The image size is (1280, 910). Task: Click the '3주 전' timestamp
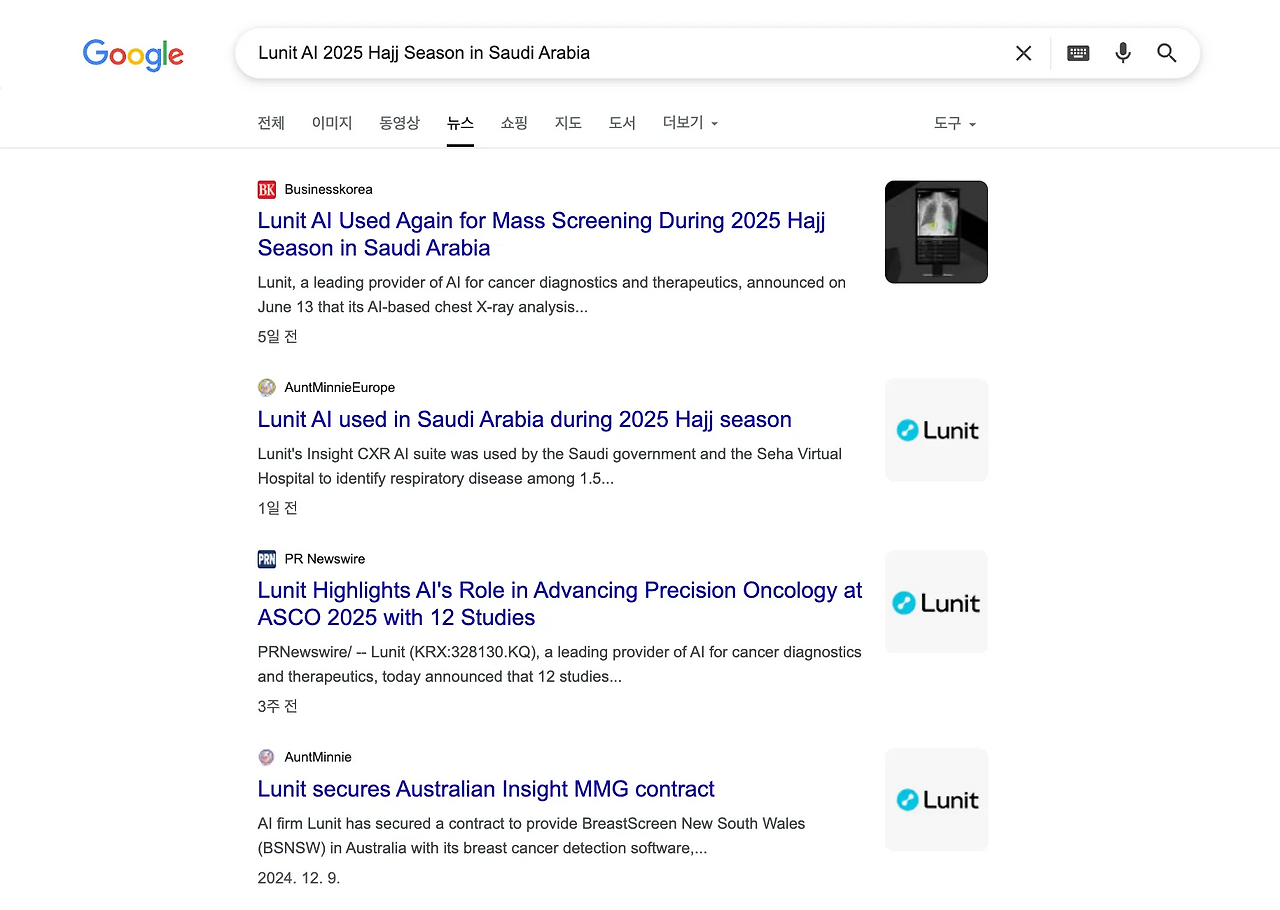278,706
